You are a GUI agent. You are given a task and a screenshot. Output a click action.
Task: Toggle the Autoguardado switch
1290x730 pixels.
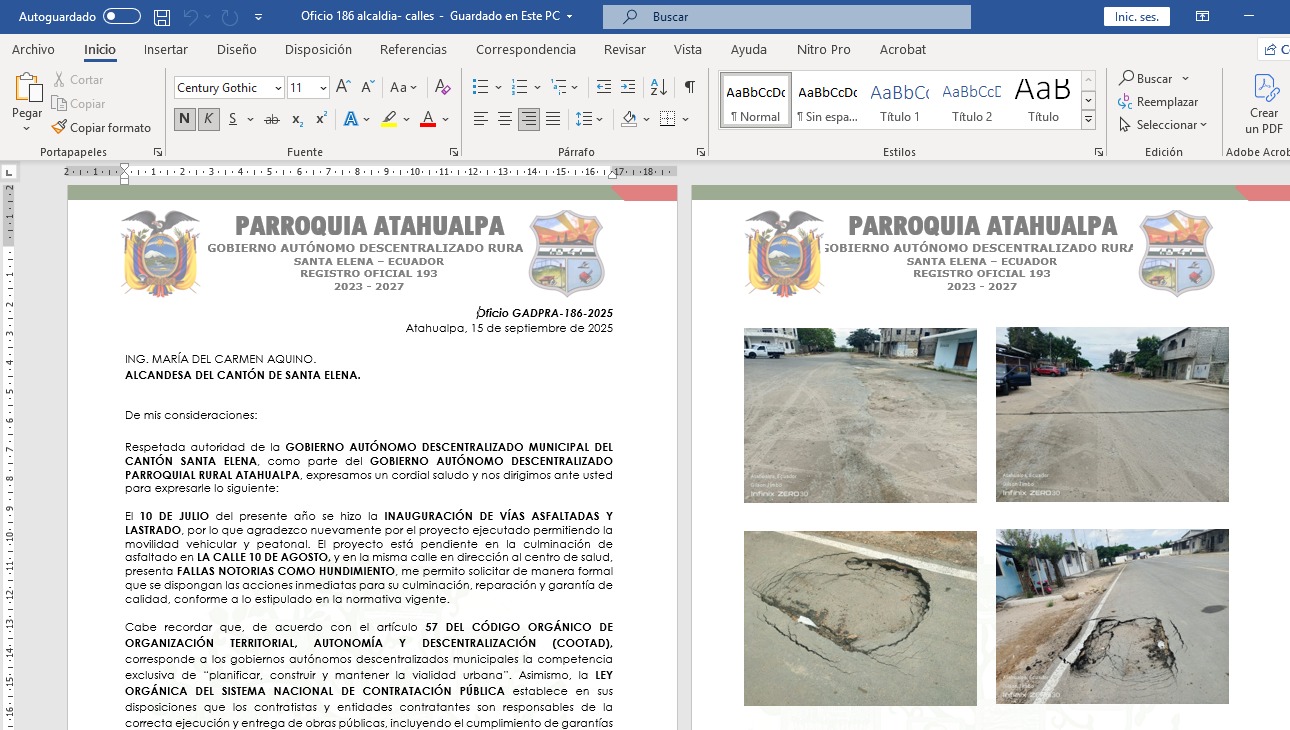122,17
